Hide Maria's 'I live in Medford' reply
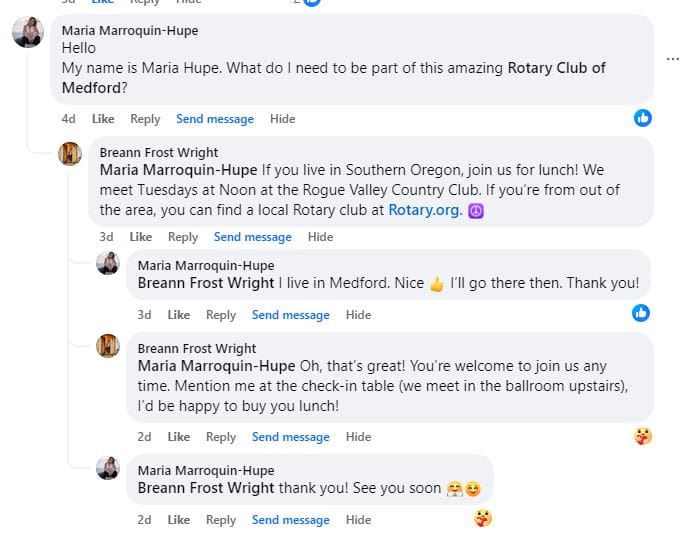The height and width of the screenshot is (547, 681). coord(358,315)
